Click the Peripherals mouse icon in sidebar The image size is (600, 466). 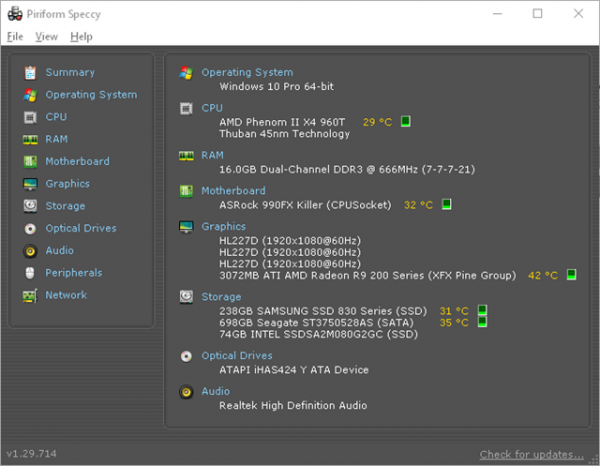(x=30, y=273)
